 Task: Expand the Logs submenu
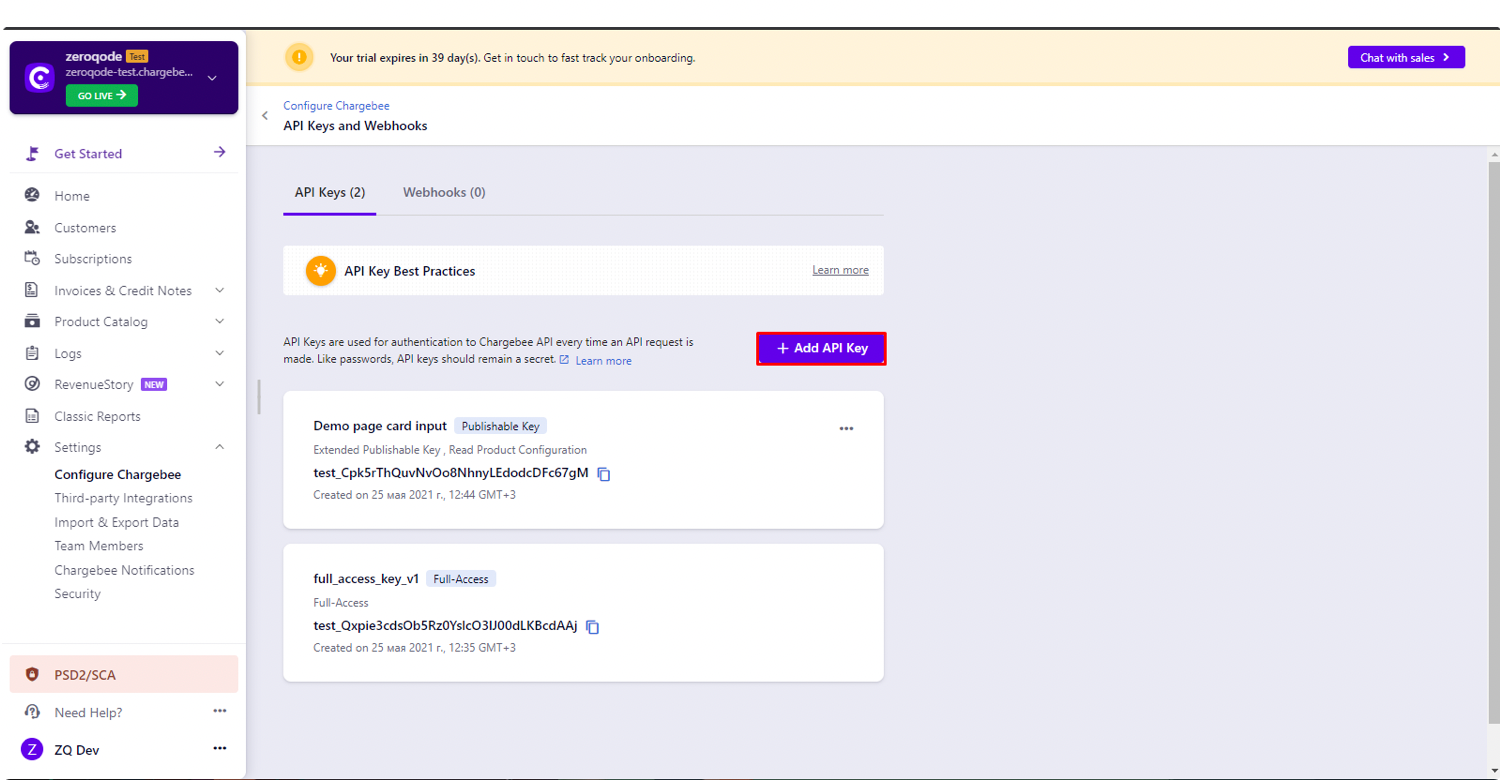[220, 354]
